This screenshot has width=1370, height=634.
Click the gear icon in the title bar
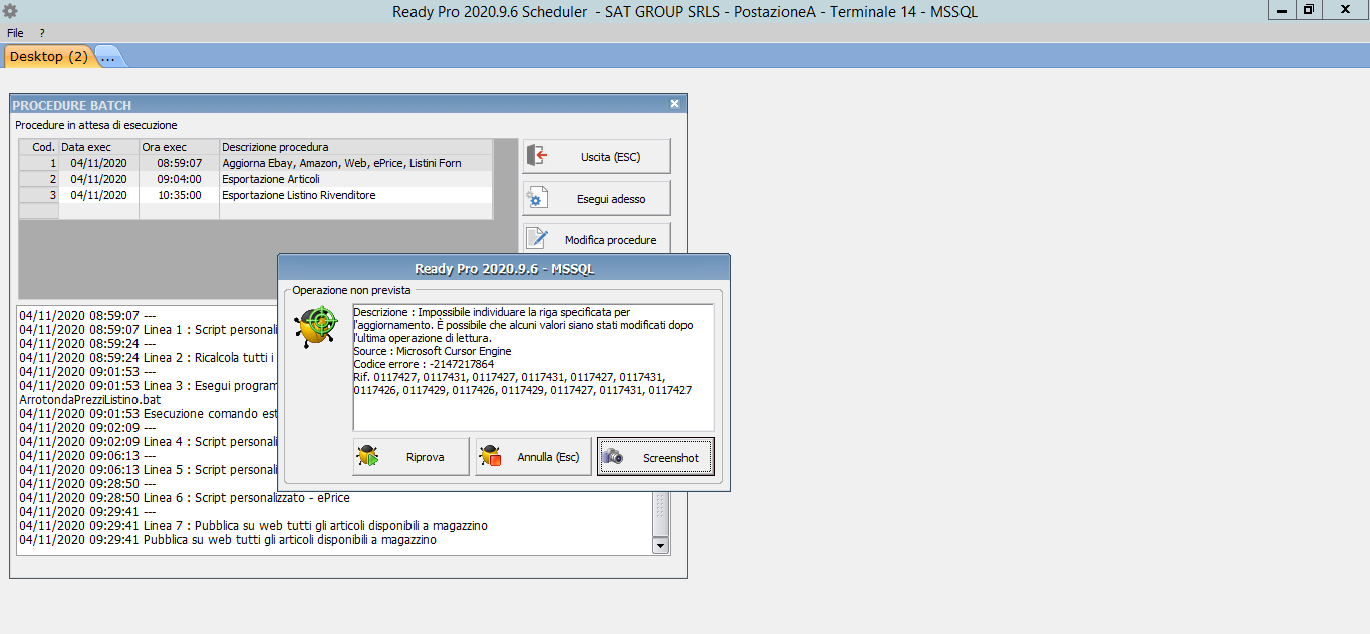[x=10, y=11]
